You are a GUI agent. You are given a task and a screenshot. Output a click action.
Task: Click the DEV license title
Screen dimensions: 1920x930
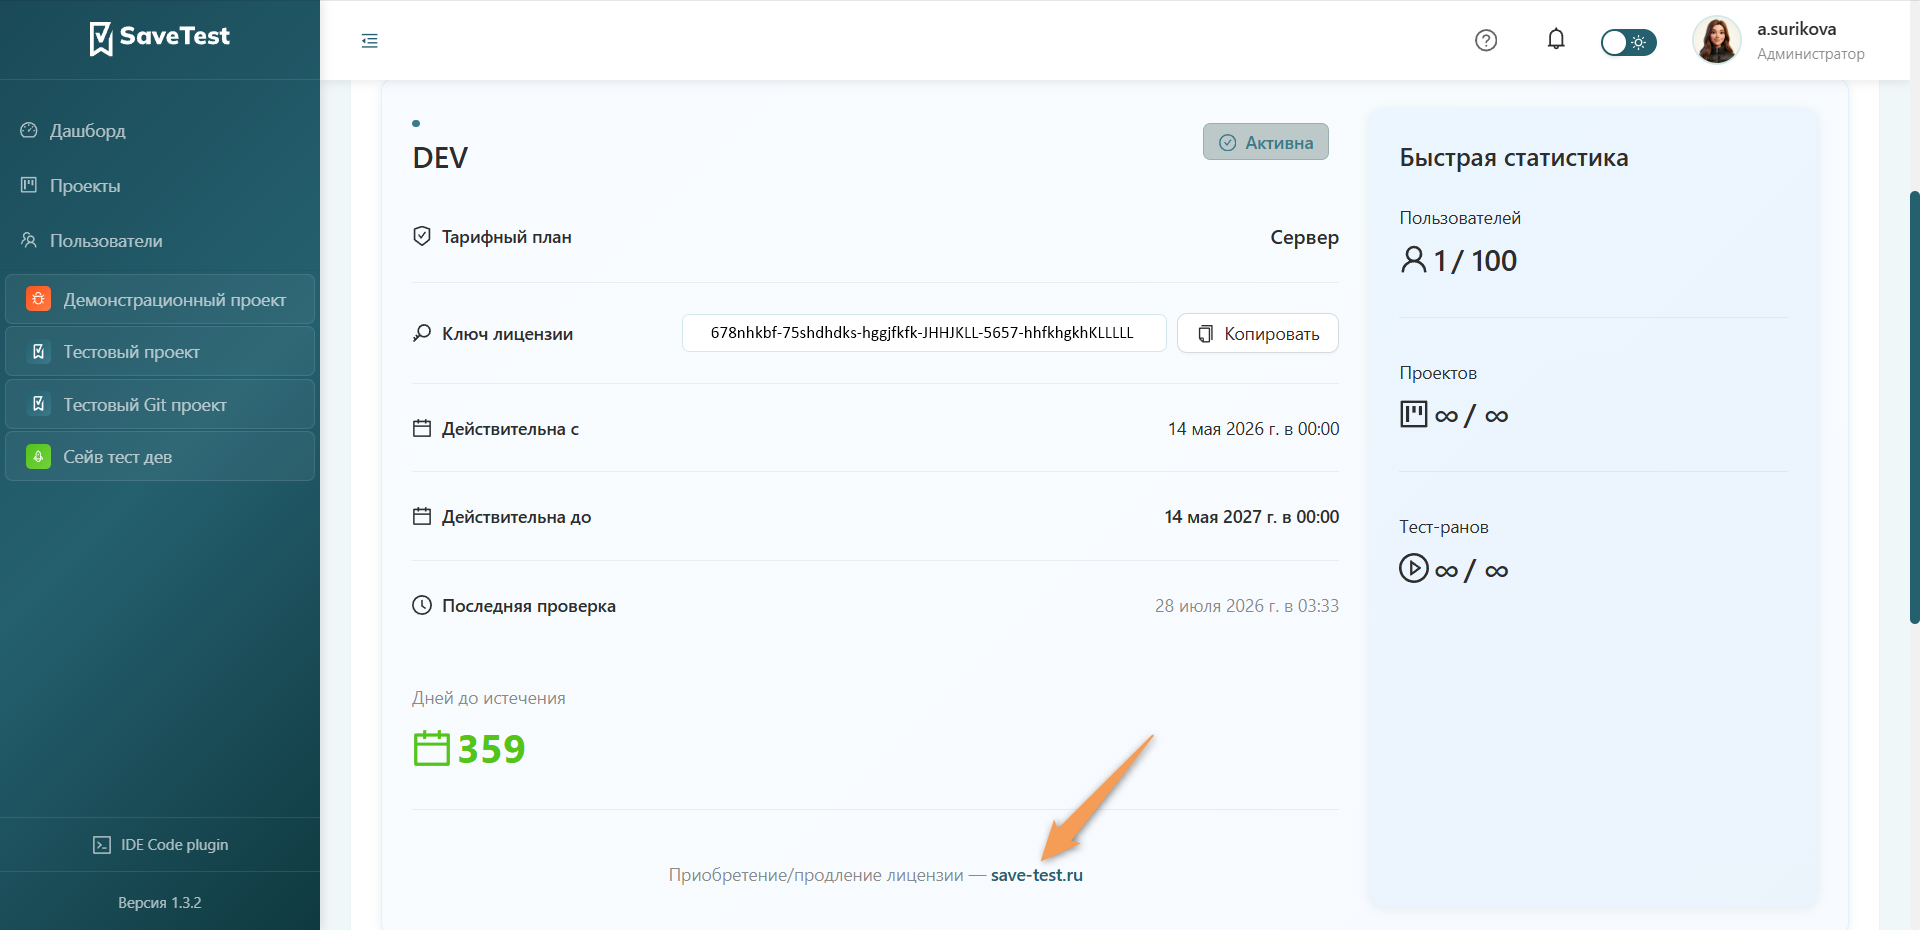pos(440,158)
